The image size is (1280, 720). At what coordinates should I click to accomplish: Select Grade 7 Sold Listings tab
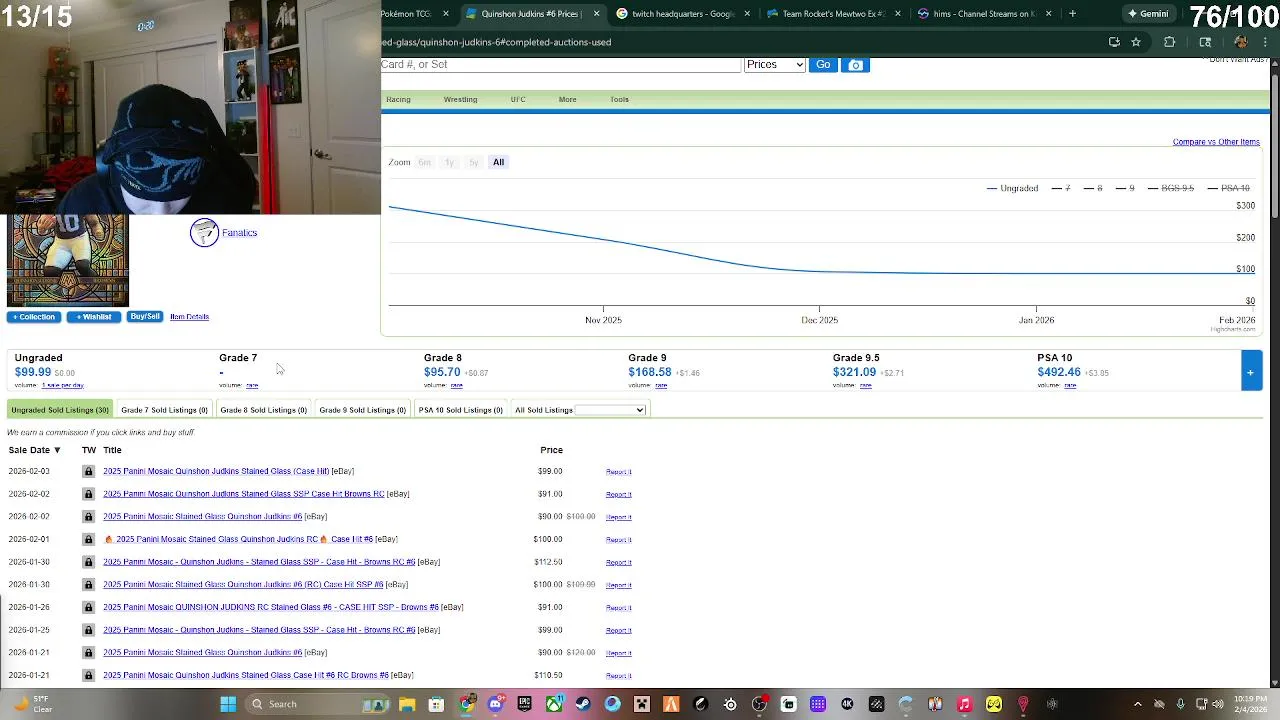(x=164, y=410)
